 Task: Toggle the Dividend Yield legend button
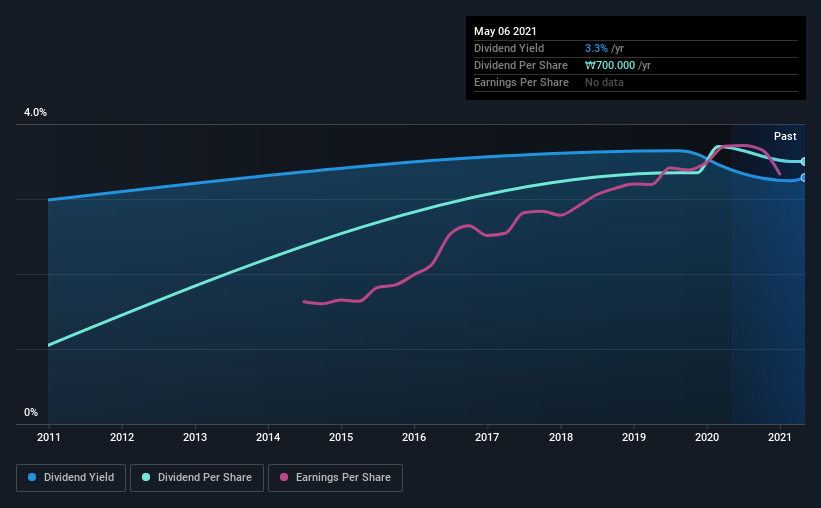[71, 478]
